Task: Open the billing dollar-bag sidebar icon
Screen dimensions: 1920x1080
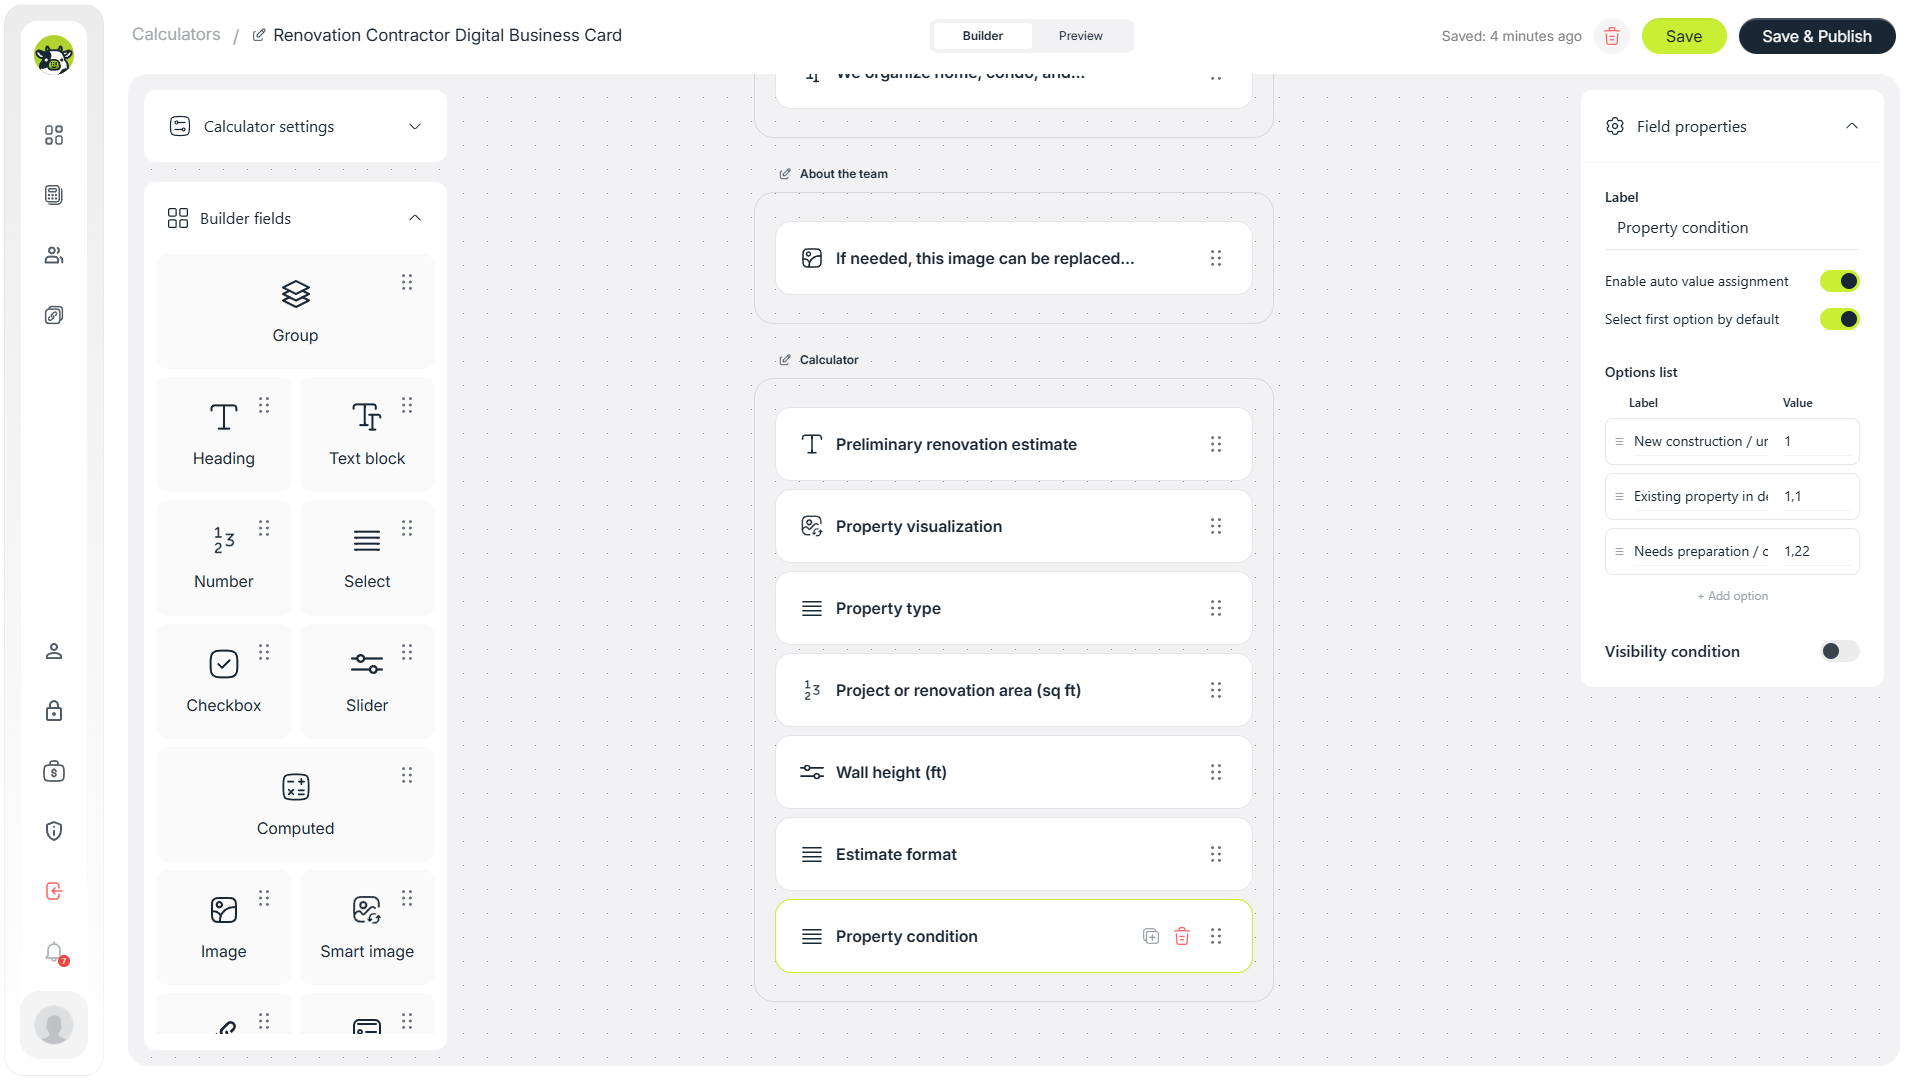Action: (54, 771)
